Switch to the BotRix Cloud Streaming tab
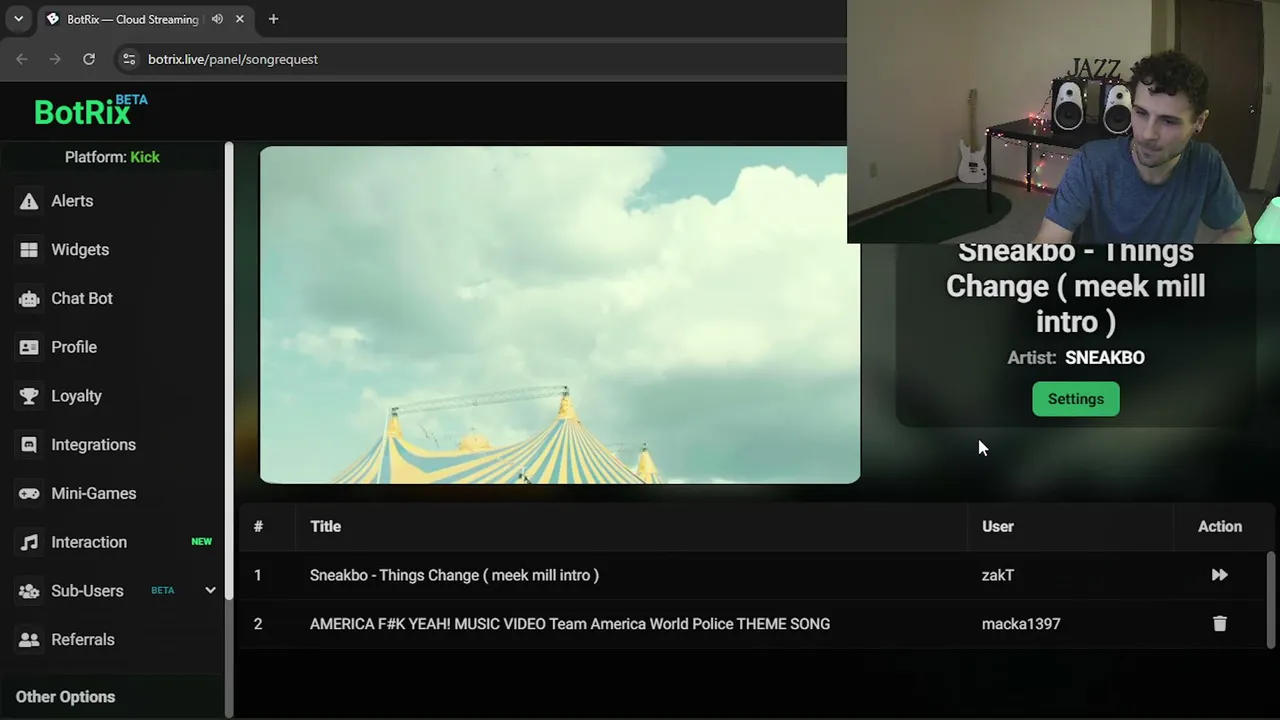The image size is (1280, 720). coord(145,19)
